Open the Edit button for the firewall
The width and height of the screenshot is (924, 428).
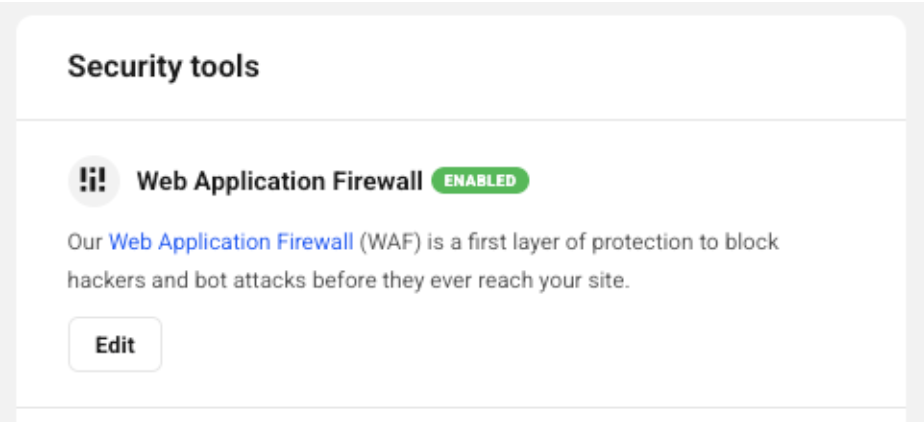pos(115,345)
